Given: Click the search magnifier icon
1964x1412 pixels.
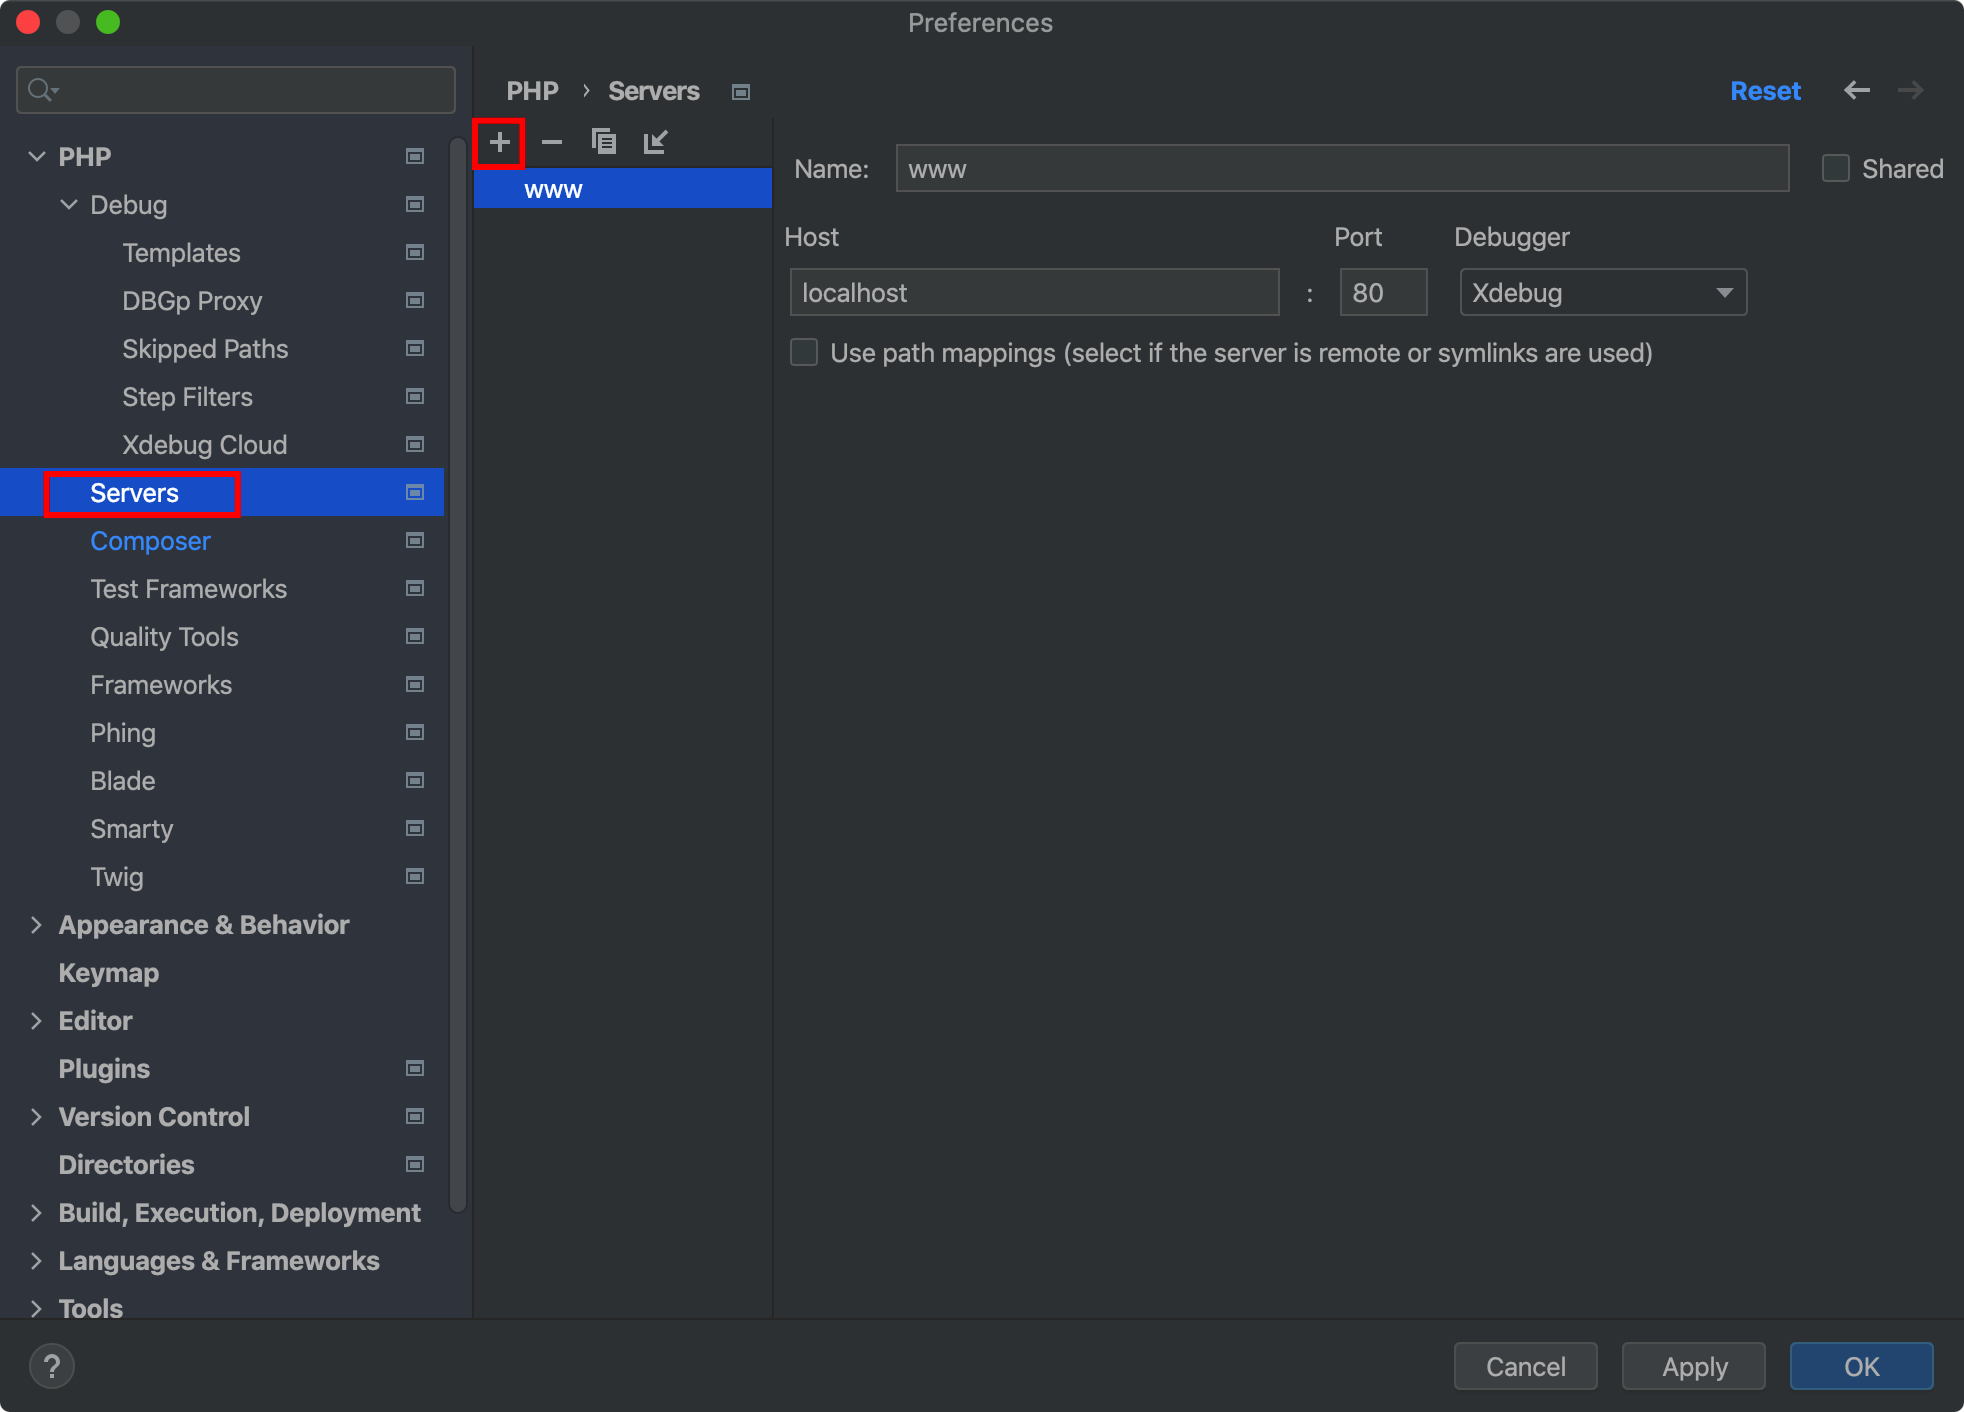Looking at the screenshot, I should coord(40,90).
